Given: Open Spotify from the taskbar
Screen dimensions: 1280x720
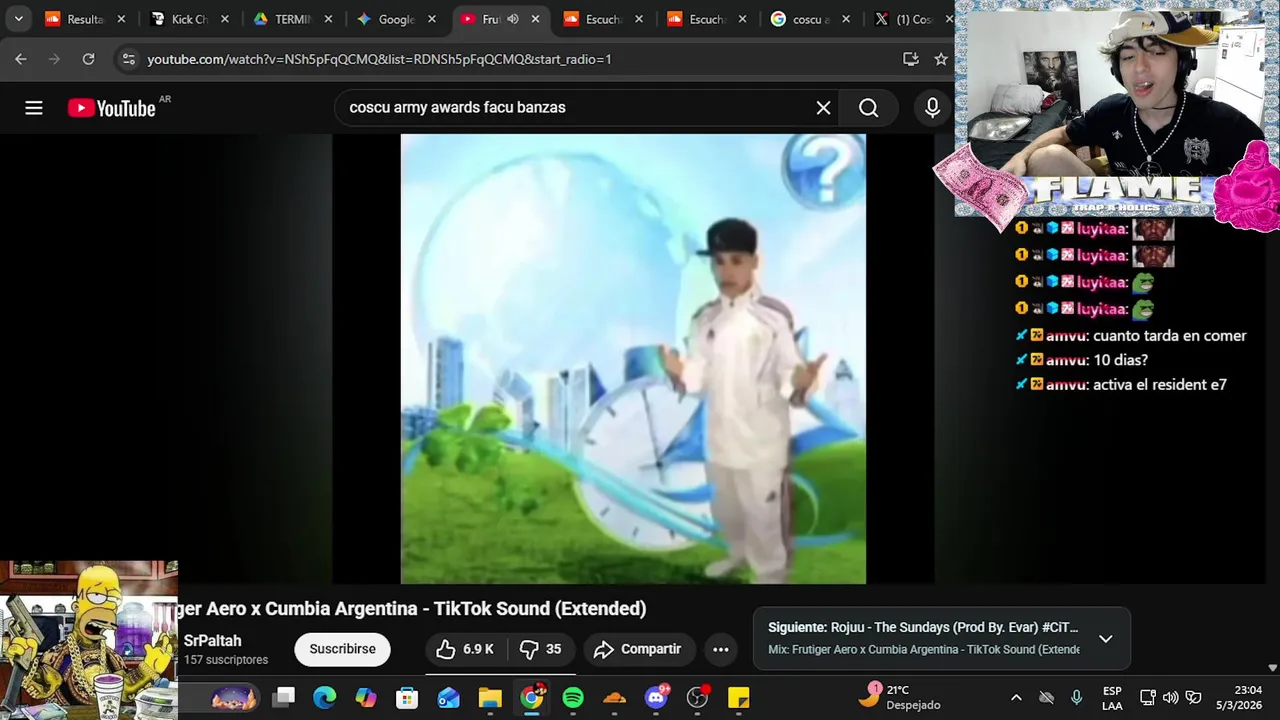Looking at the screenshot, I should [573, 698].
